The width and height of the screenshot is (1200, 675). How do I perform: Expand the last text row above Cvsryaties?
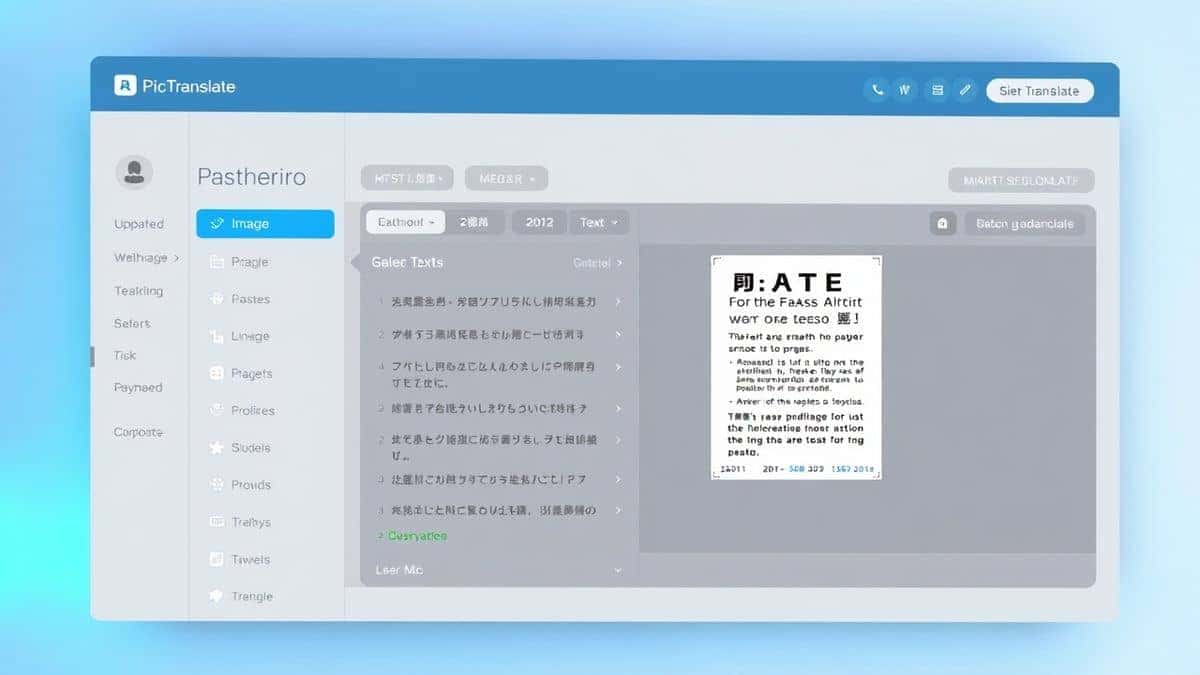(x=618, y=510)
